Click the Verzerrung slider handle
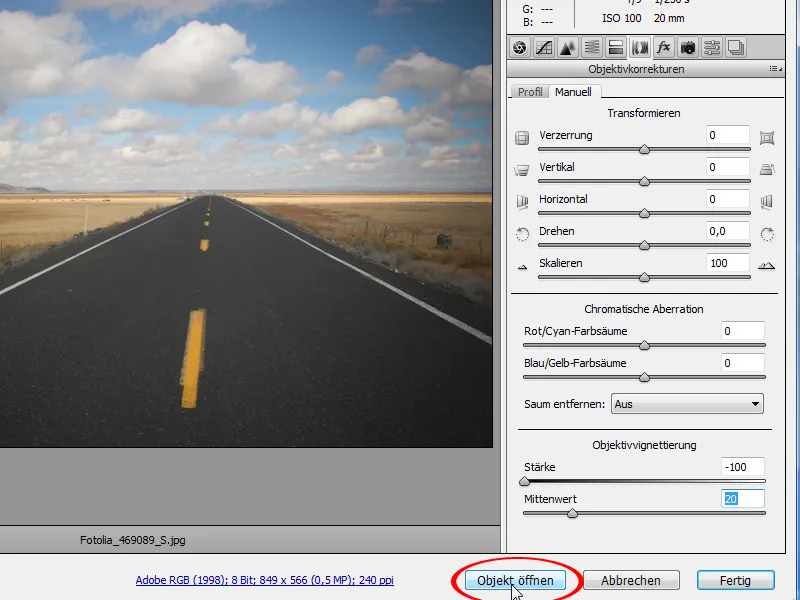The width and height of the screenshot is (800, 600). coord(644,149)
